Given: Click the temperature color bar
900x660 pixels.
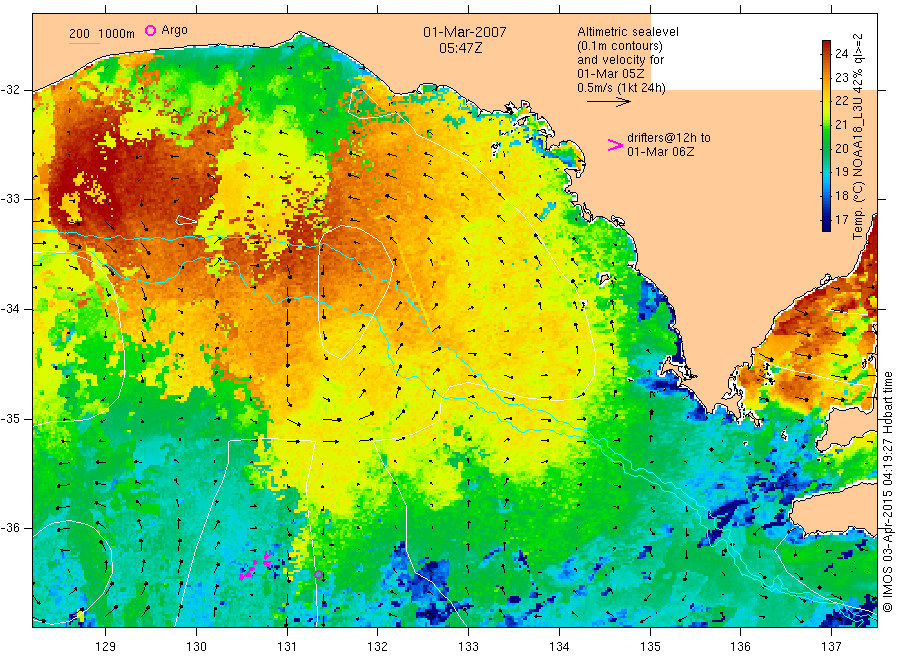Looking at the screenshot, I should 826,135.
